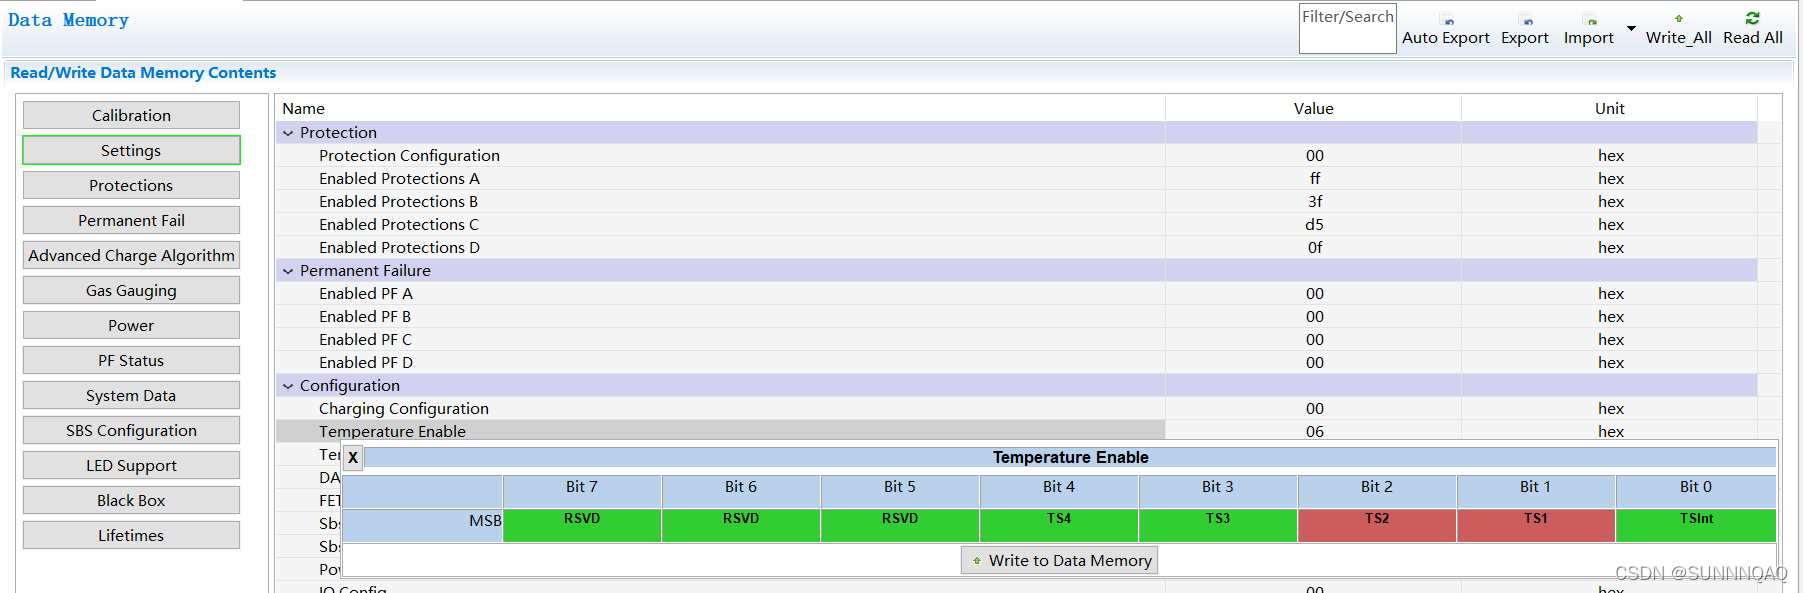Open the LED Support category
Viewport: 1803px width, 593px height.
131,465
